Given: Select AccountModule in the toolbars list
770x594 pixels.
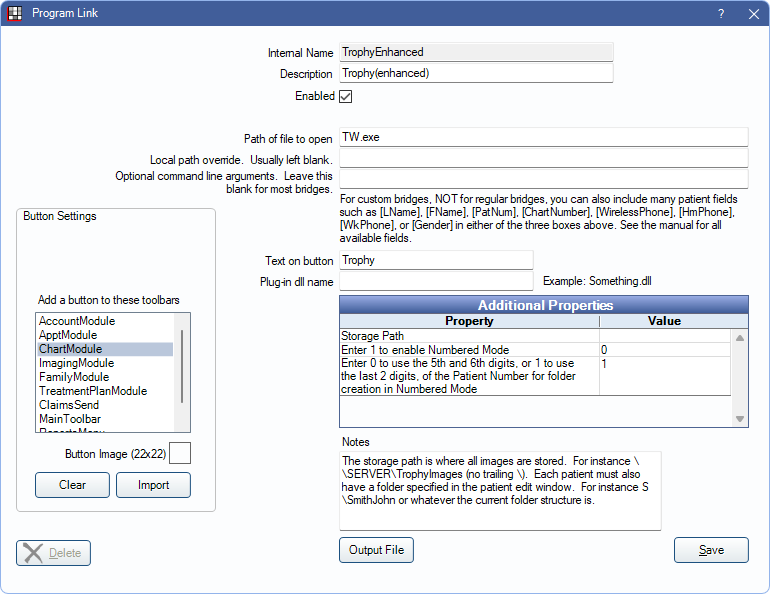Looking at the screenshot, I should (77, 321).
